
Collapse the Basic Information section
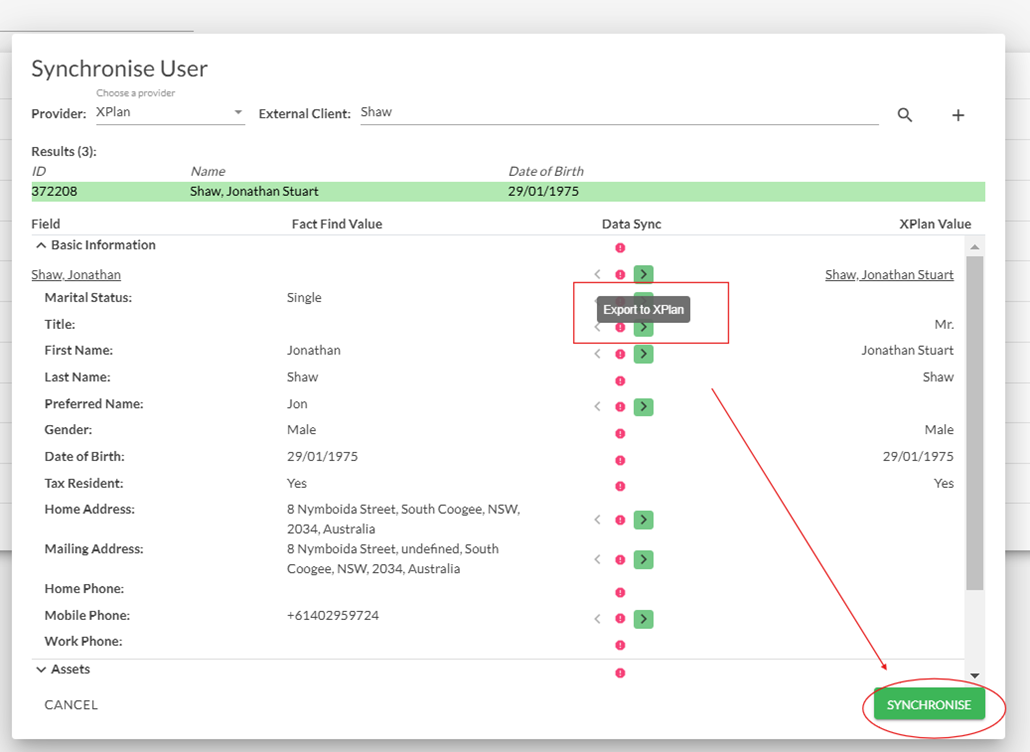pyautogui.click(x=41, y=245)
